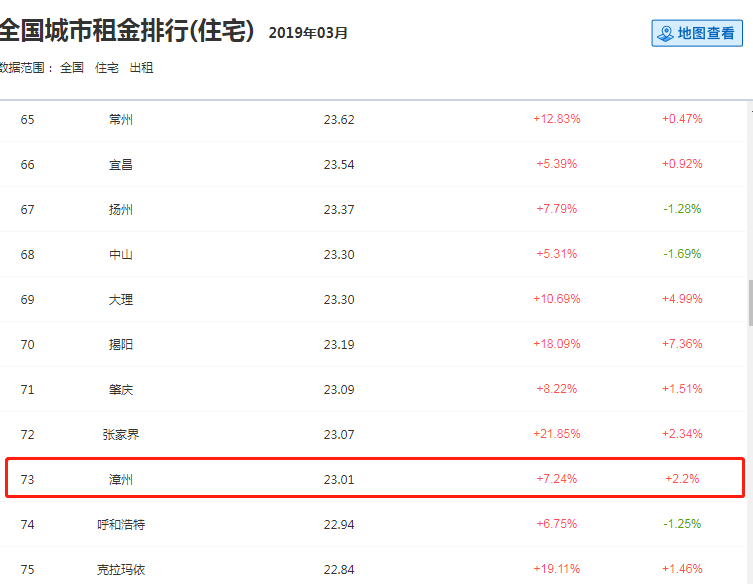Click the change value -1.28%

[682, 209]
